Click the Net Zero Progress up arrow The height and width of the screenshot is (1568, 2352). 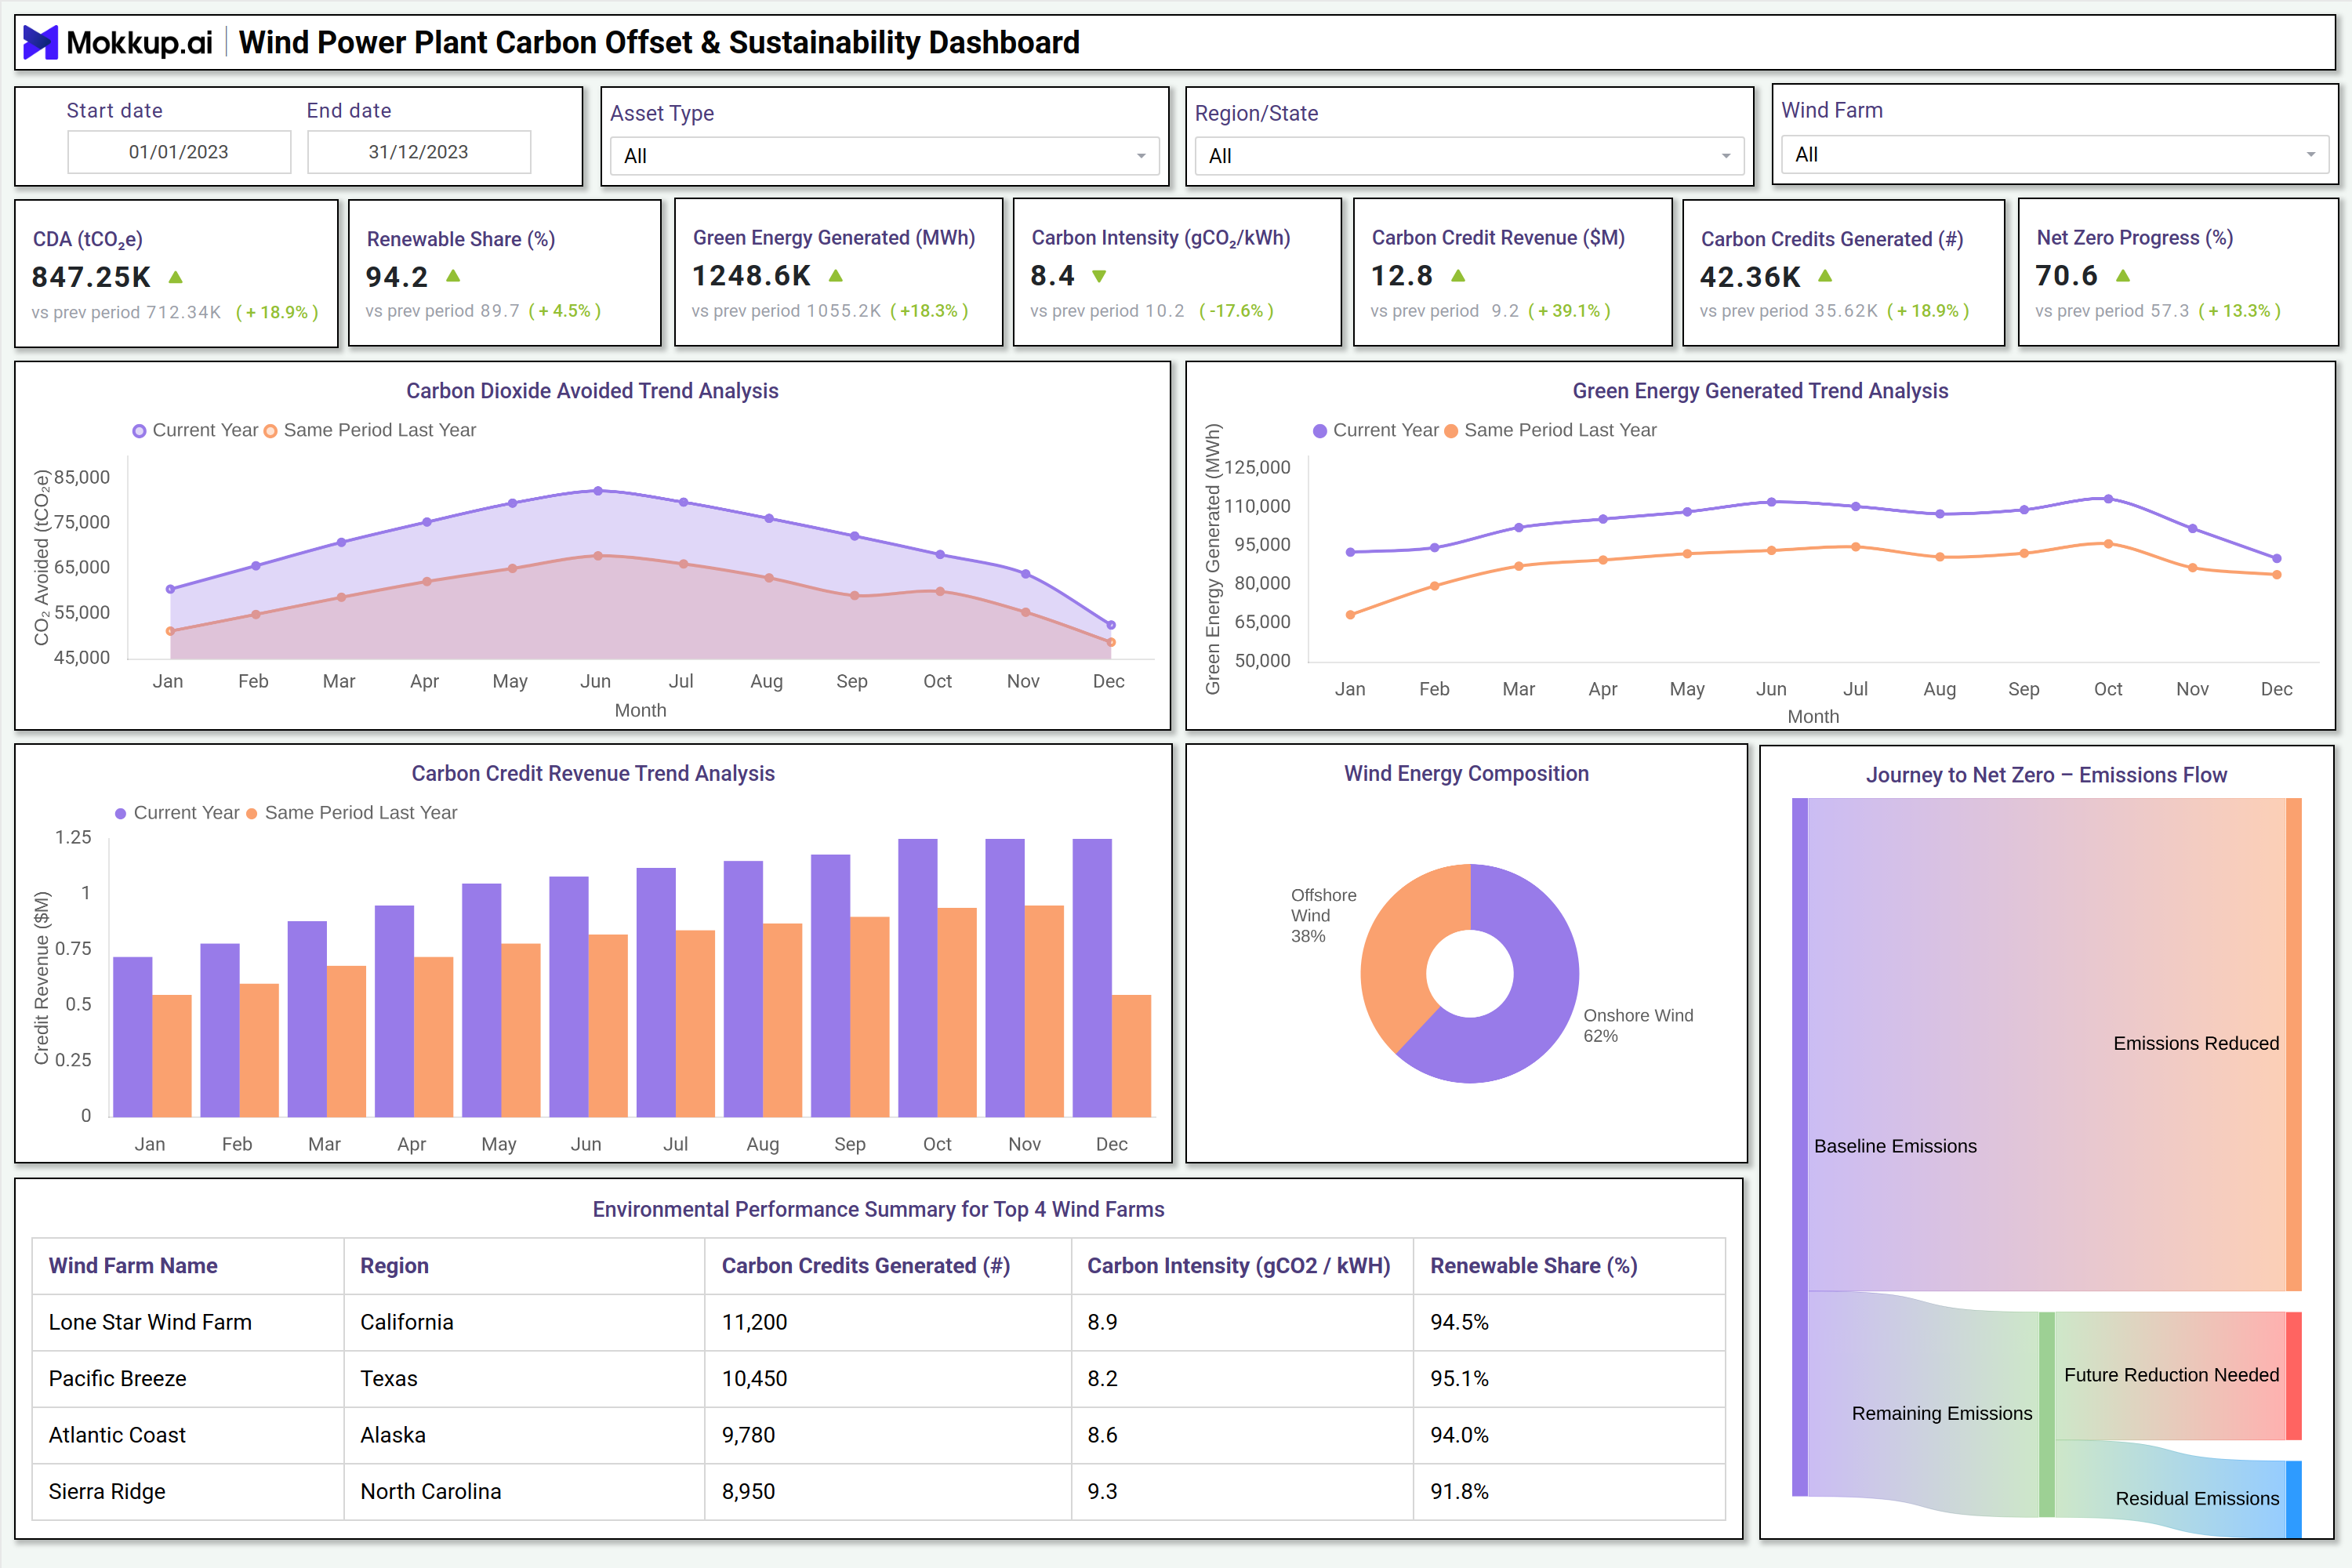pos(2123,275)
